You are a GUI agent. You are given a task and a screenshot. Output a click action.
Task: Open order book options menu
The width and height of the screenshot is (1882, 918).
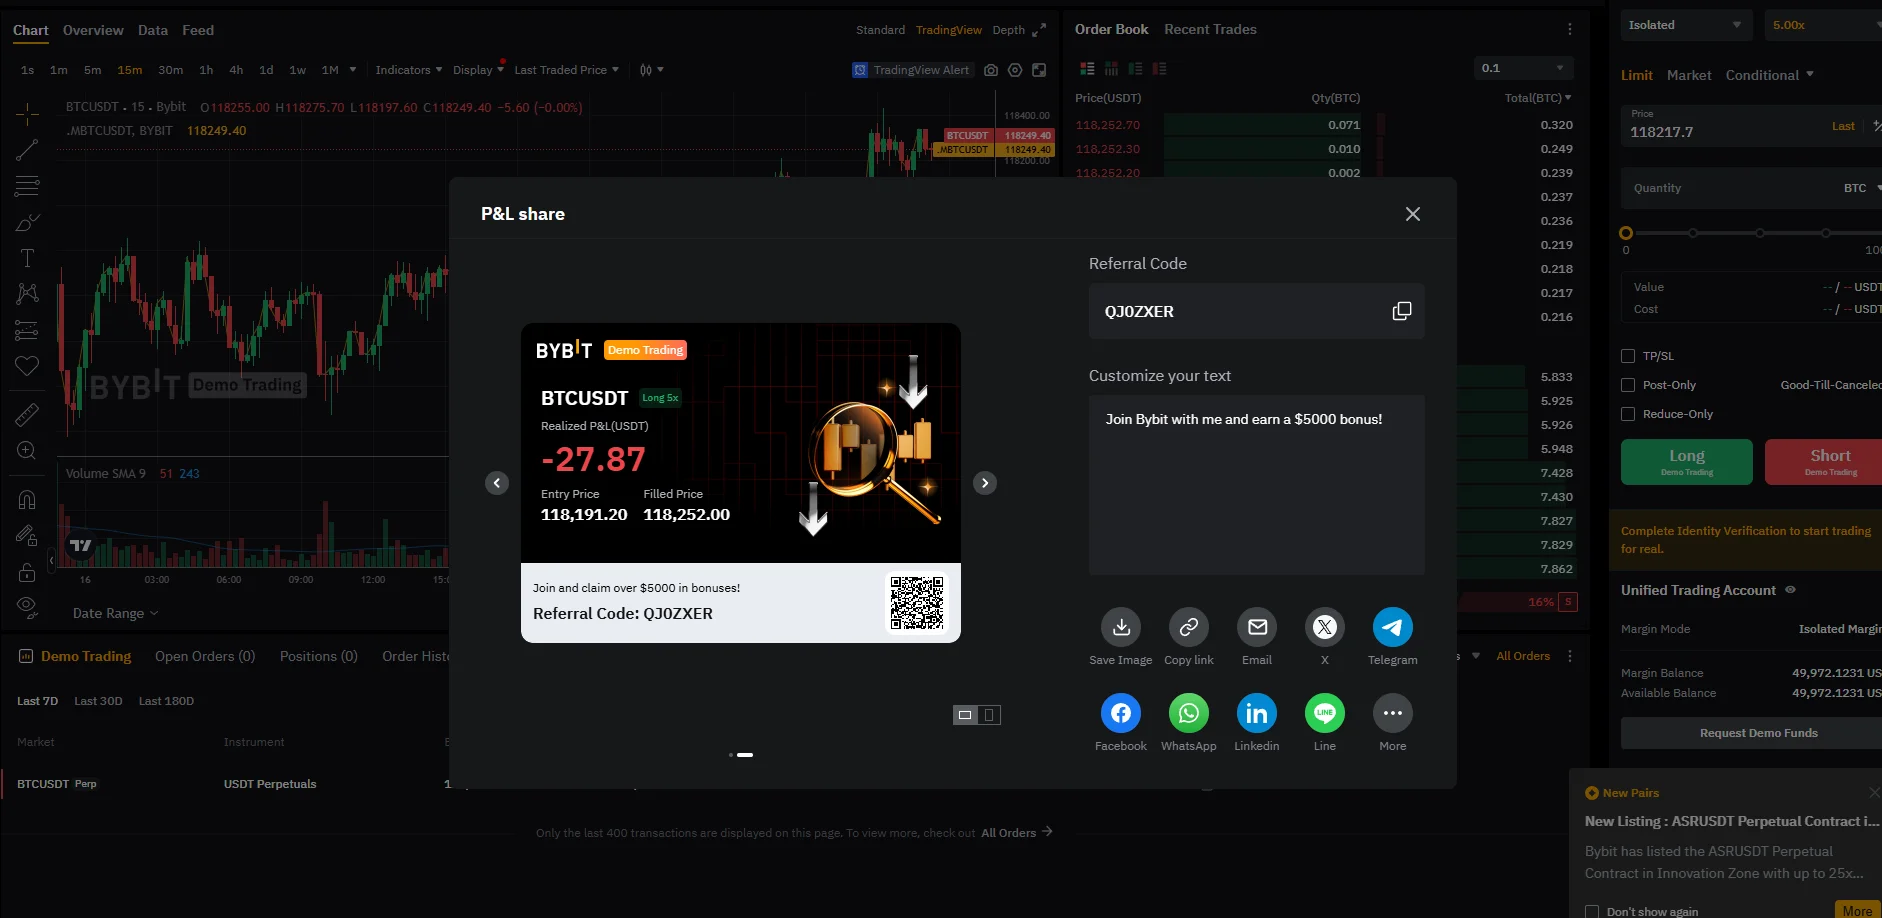(1570, 29)
